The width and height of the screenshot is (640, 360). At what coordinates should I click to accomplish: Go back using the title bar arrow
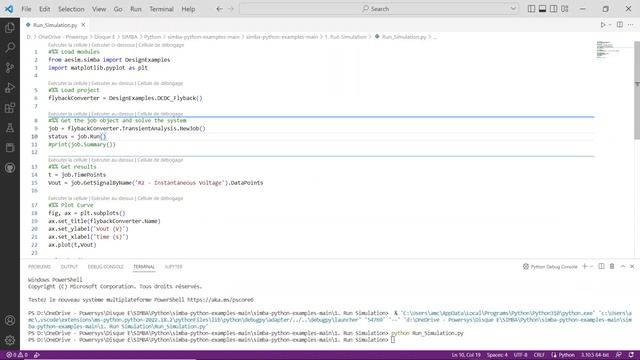click(219, 9)
